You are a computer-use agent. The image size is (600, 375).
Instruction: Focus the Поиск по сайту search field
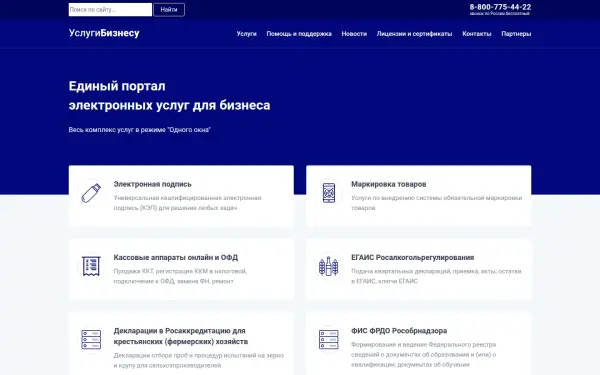(x=110, y=10)
